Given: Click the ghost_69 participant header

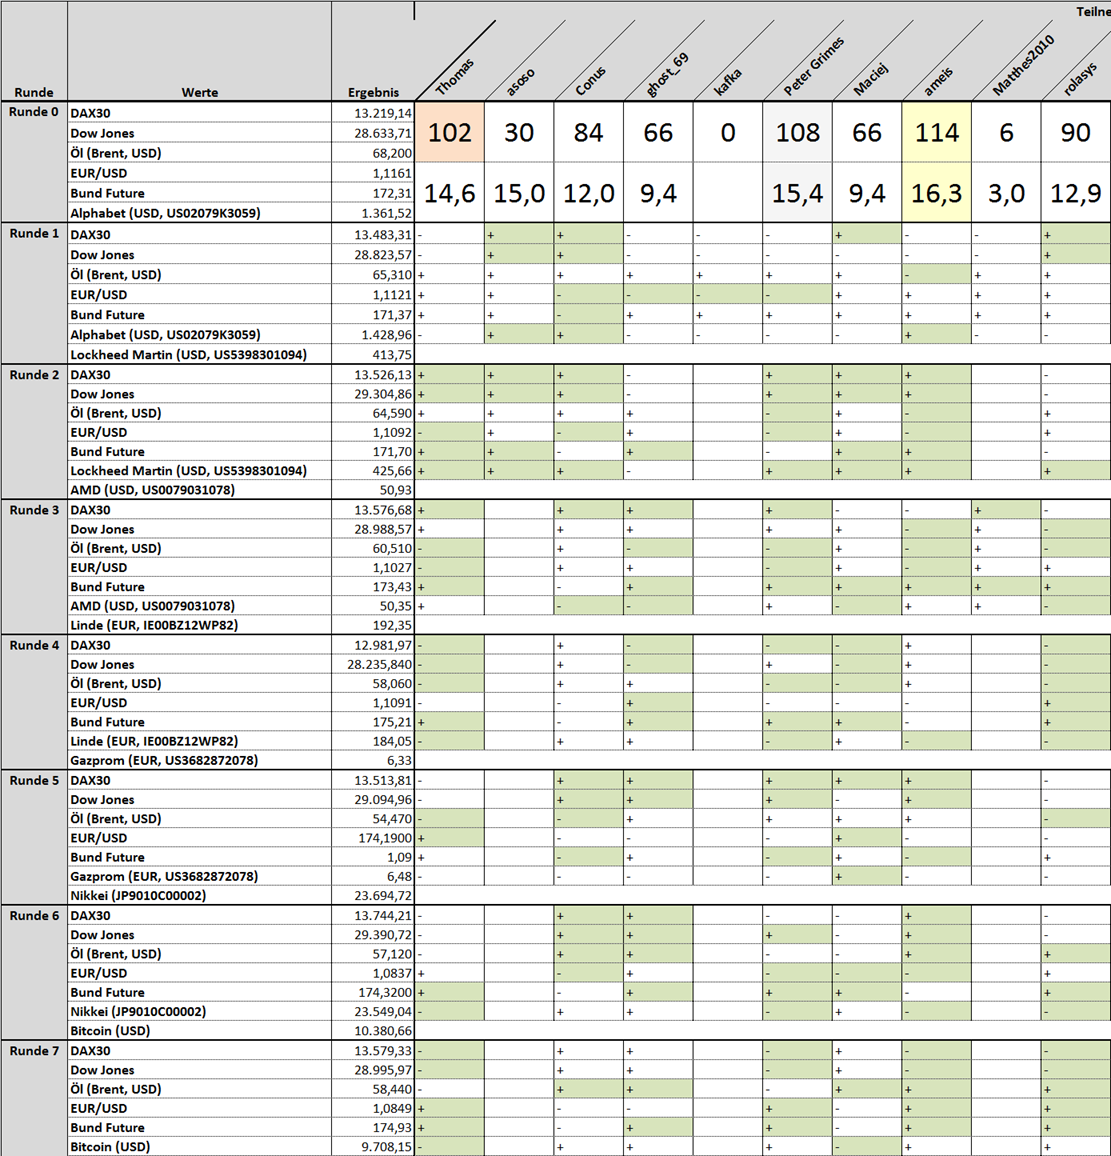Looking at the screenshot, I should 666,74.
